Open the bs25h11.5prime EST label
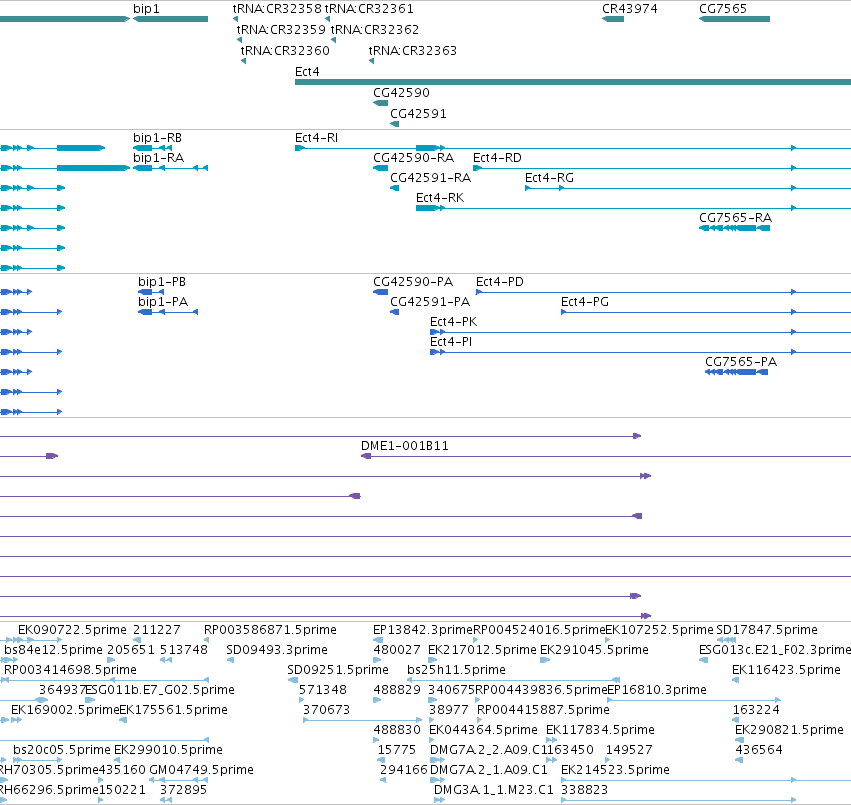Screen dimensions: 851x805 (456, 670)
